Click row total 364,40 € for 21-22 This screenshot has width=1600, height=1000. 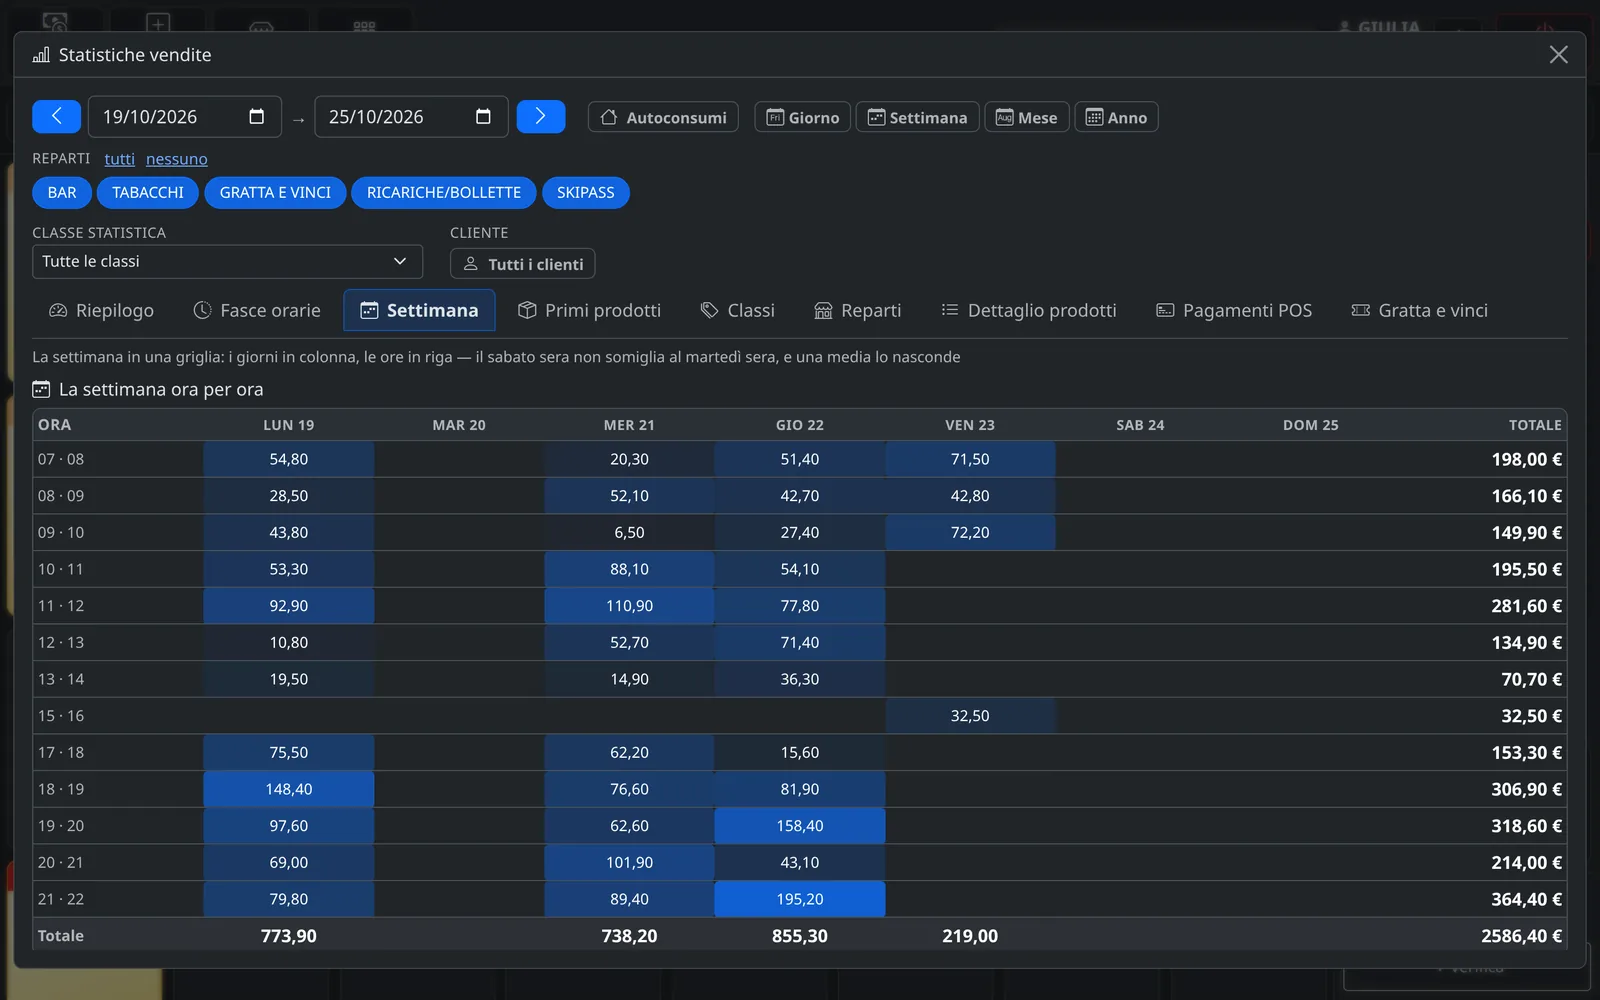pos(1526,899)
